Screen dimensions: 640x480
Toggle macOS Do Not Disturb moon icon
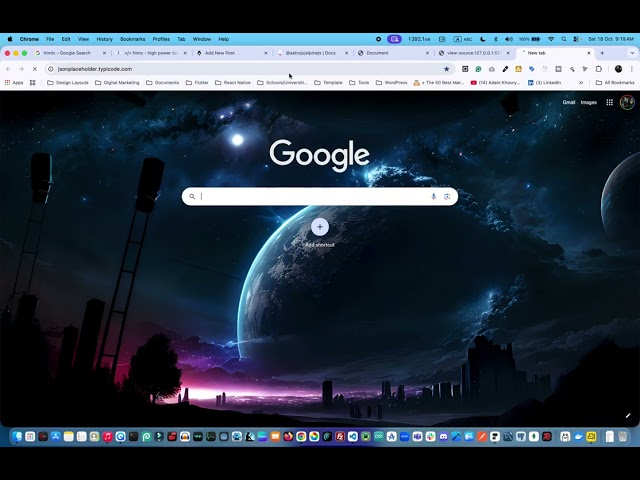tap(482, 39)
